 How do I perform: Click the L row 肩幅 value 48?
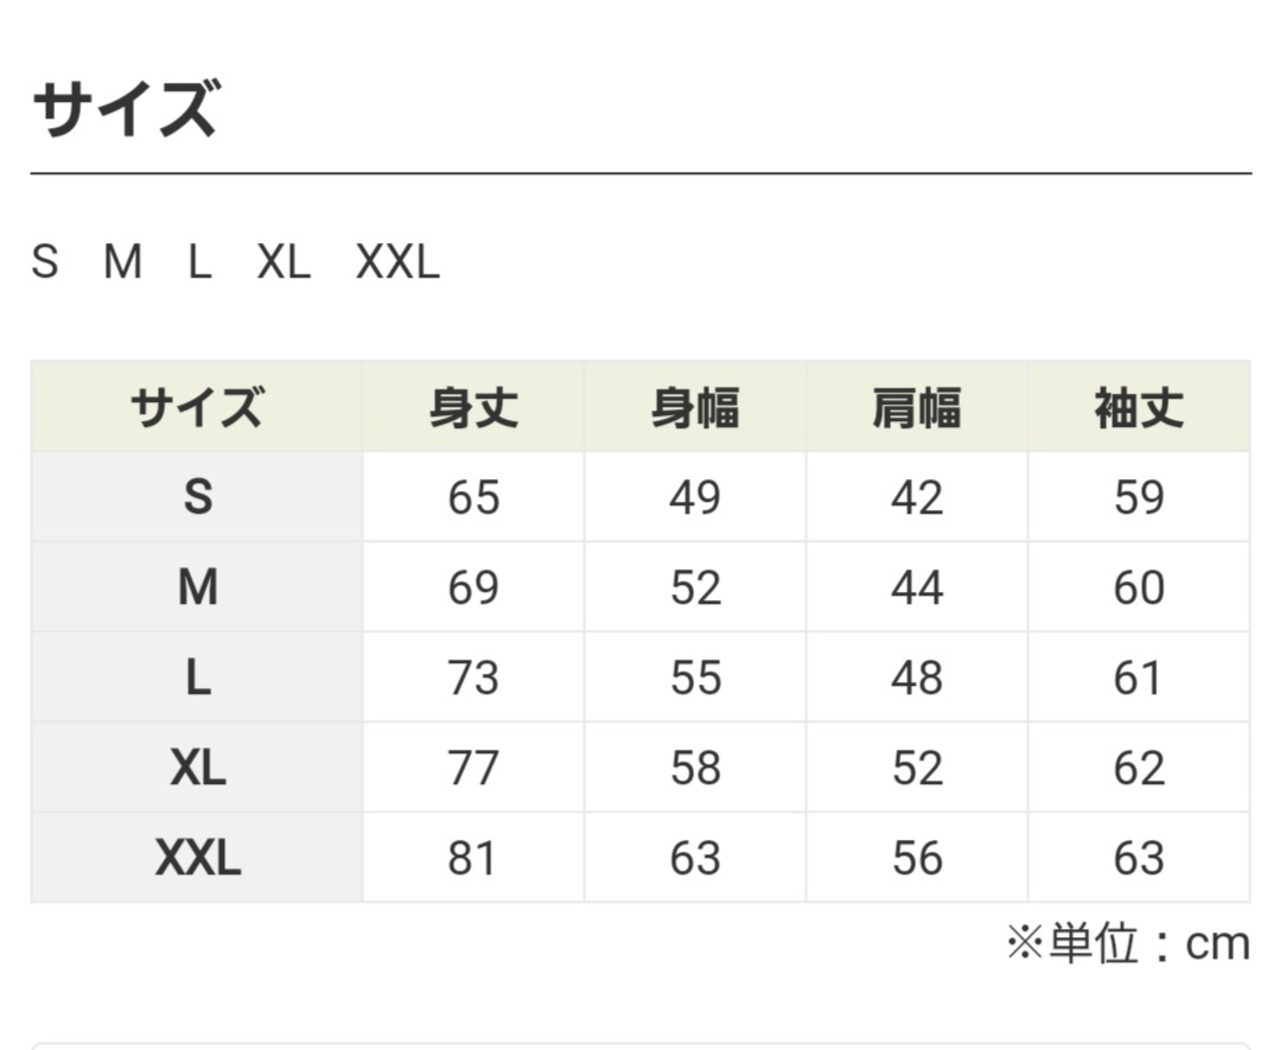pos(917,678)
